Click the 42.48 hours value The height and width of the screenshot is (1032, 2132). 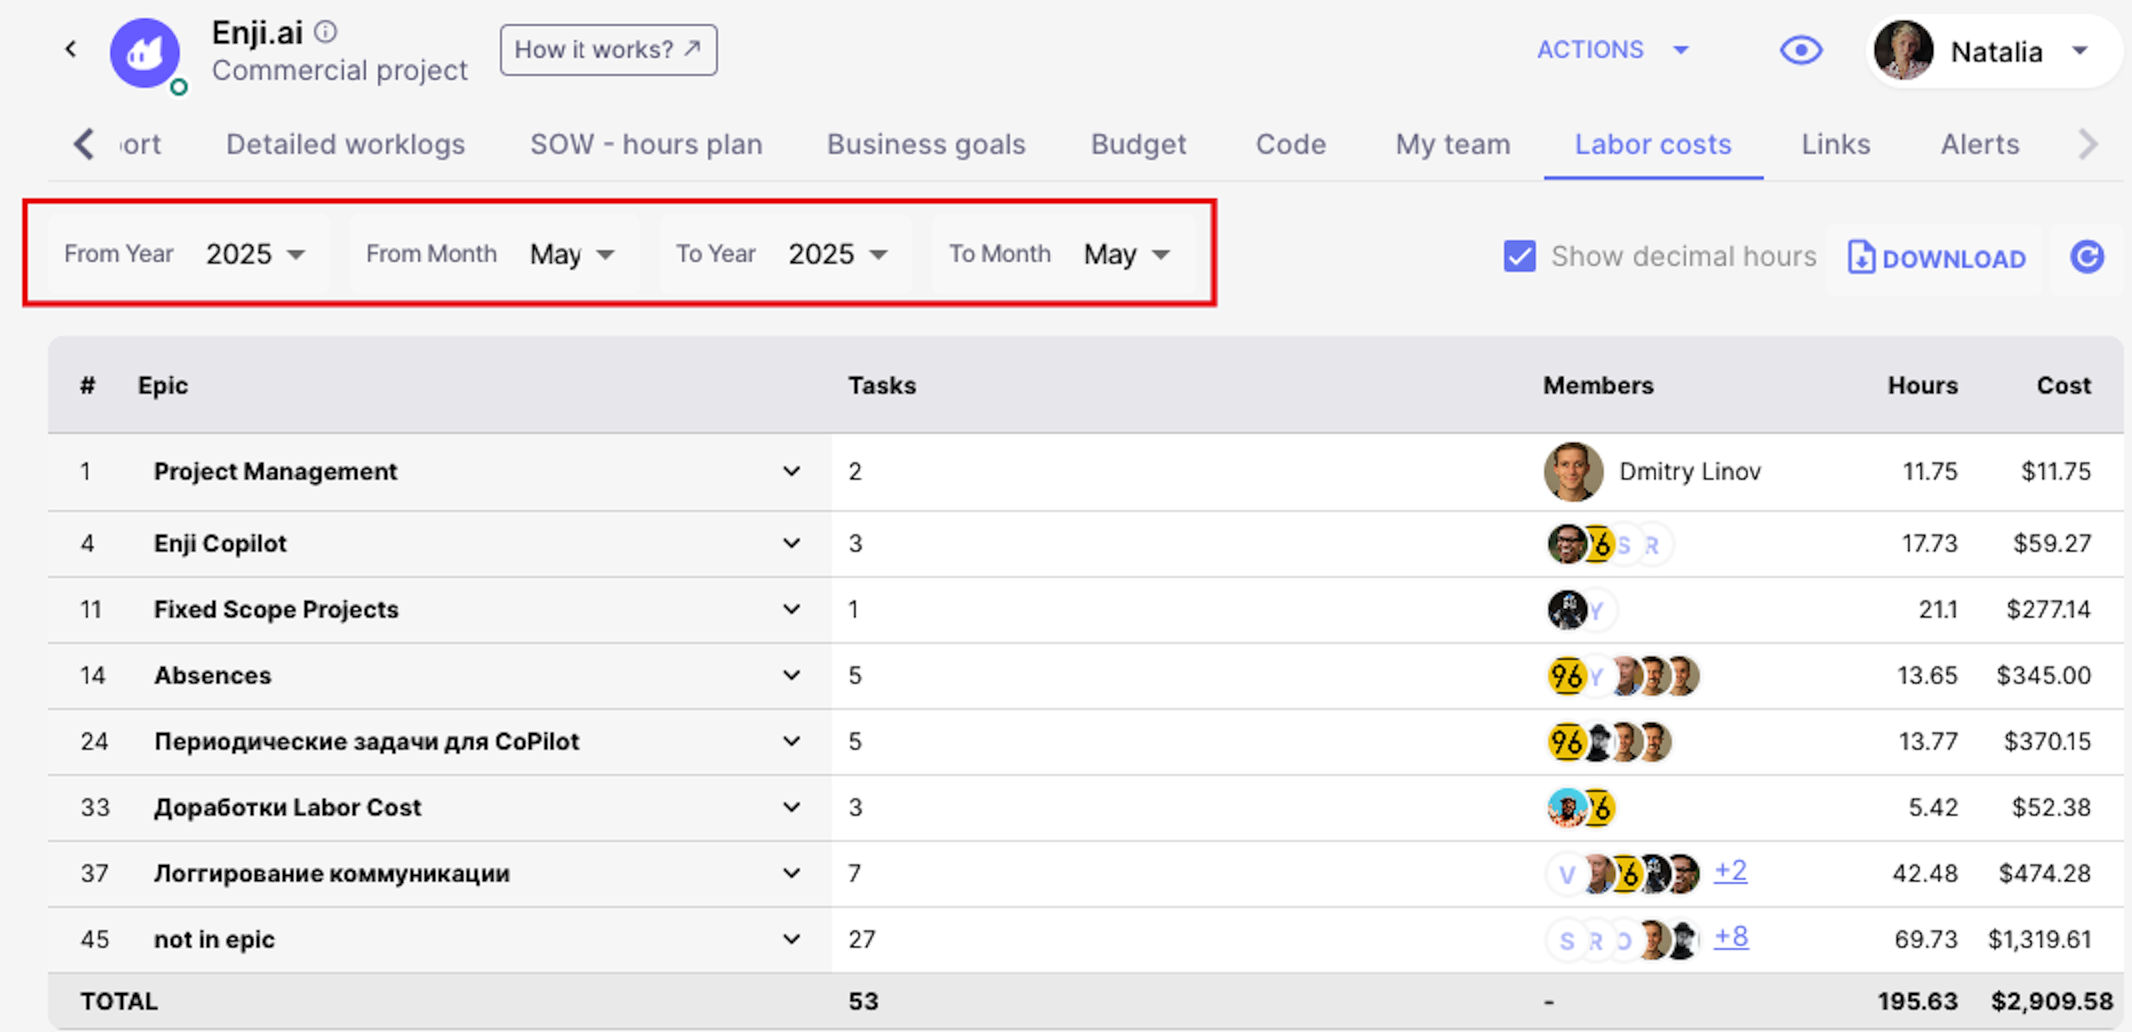pyautogui.click(x=1925, y=873)
